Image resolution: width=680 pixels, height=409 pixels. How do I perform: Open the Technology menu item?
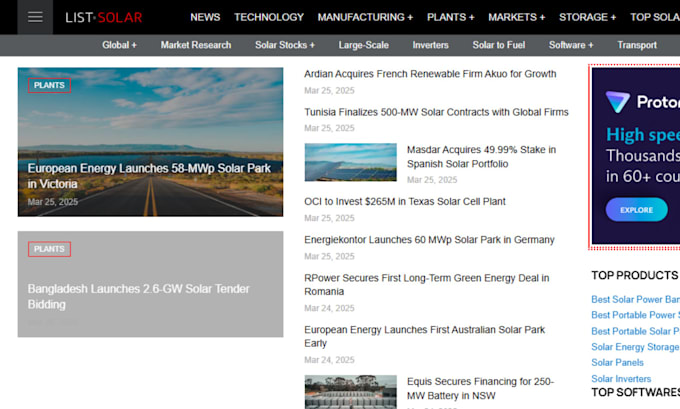tap(269, 17)
